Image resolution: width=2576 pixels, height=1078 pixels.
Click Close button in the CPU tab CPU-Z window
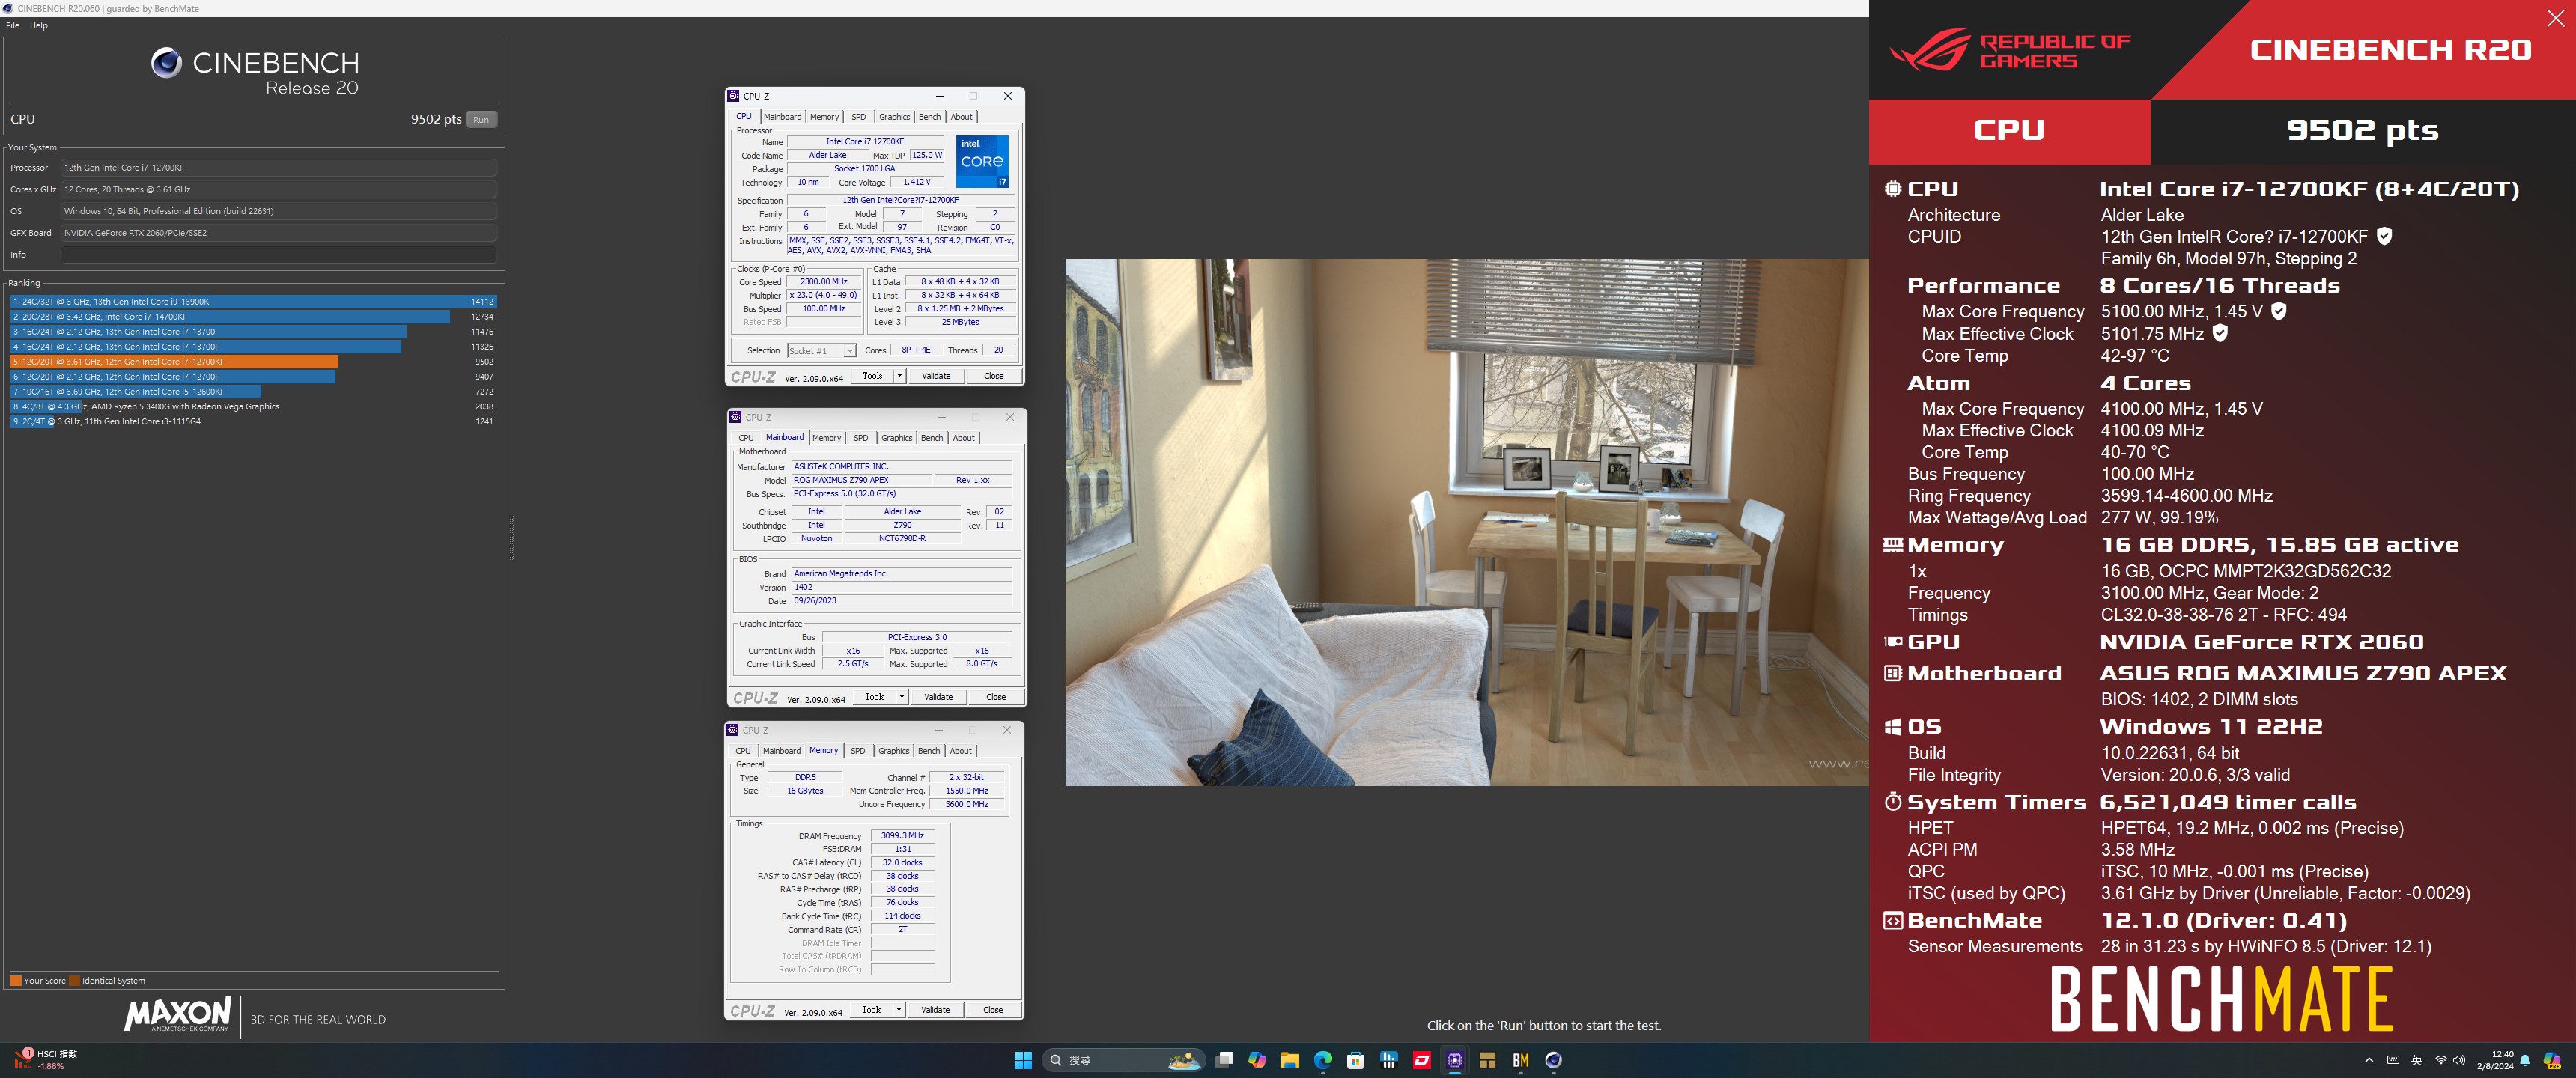tap(994, 376)
